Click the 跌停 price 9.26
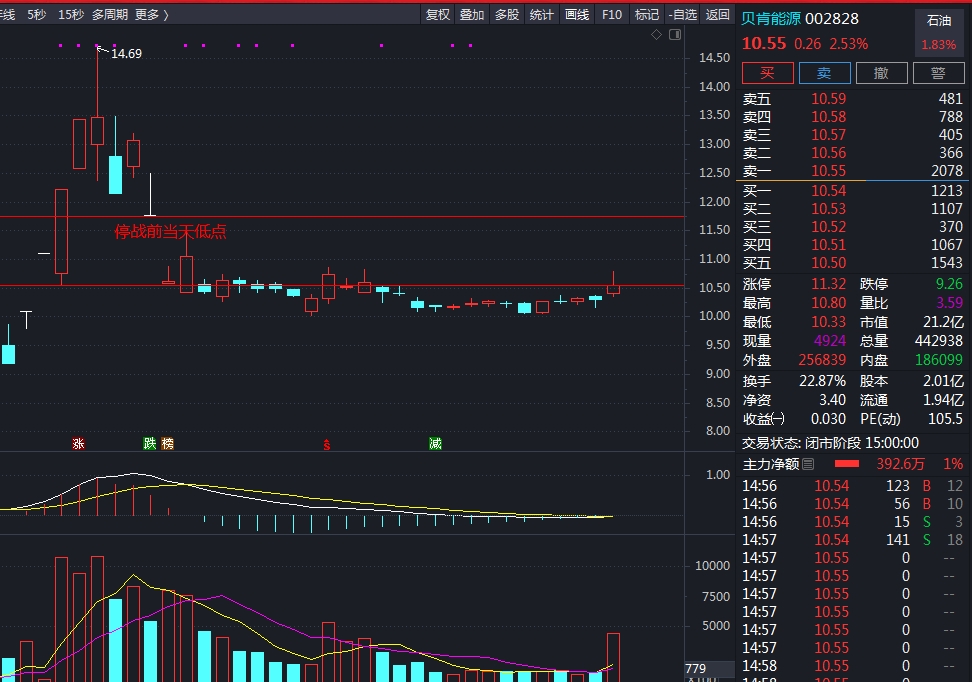 [949, 284]
